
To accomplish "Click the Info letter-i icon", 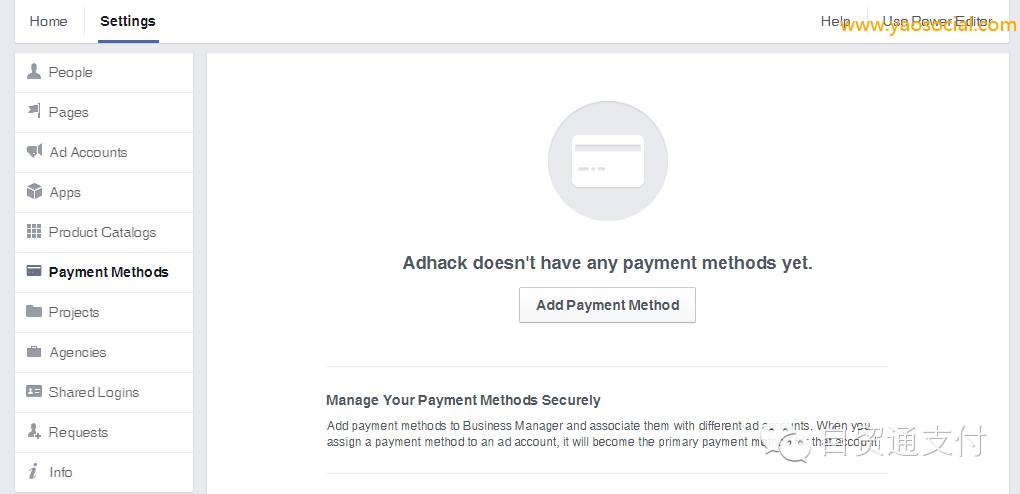I will coord(33,471).
